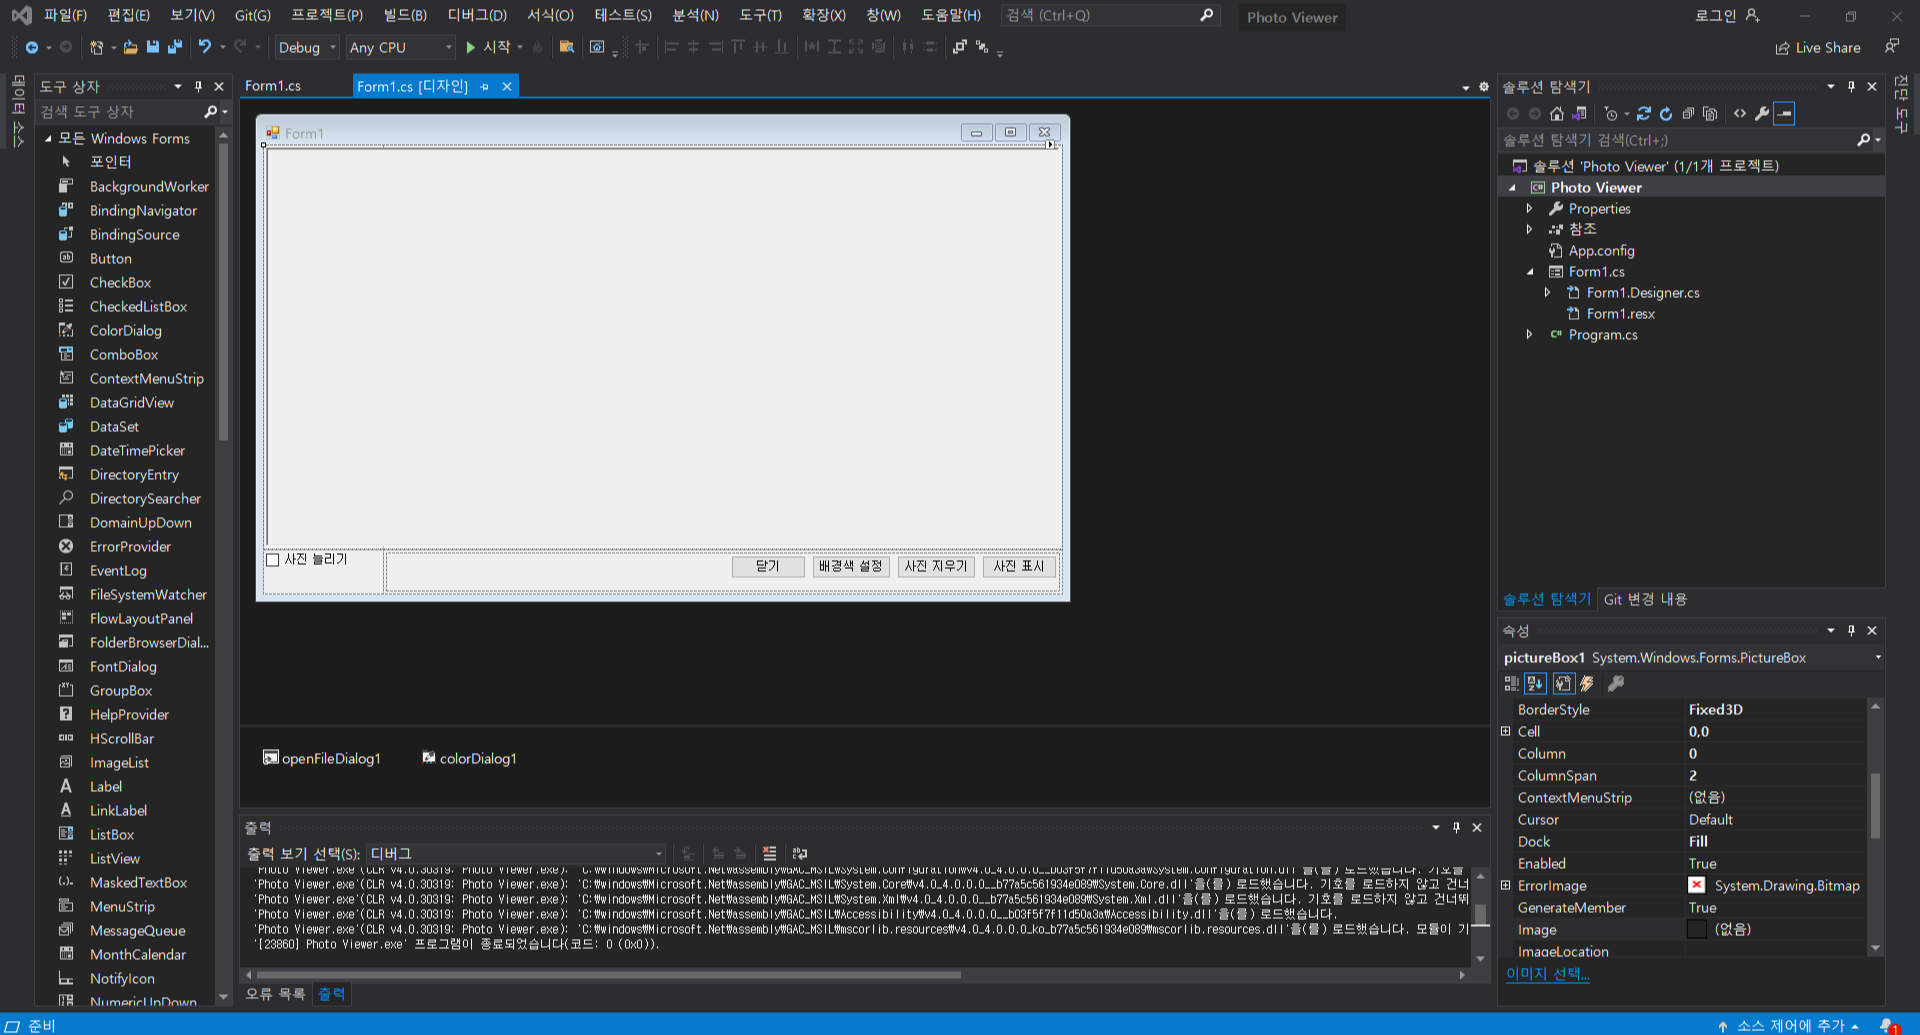Click show all files icon in Solution Explorer
The width and height of the screenshot is (1920, 1035).
(x=1710, y=114)
